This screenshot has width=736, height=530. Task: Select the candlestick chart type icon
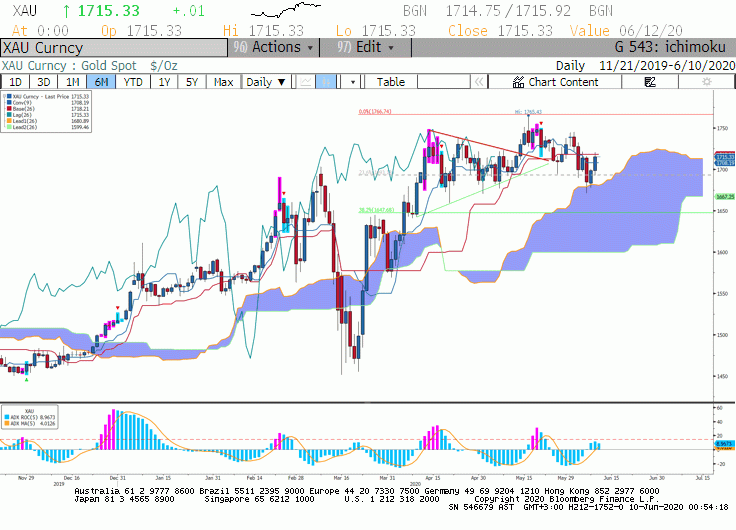click(x=326, y=82)
